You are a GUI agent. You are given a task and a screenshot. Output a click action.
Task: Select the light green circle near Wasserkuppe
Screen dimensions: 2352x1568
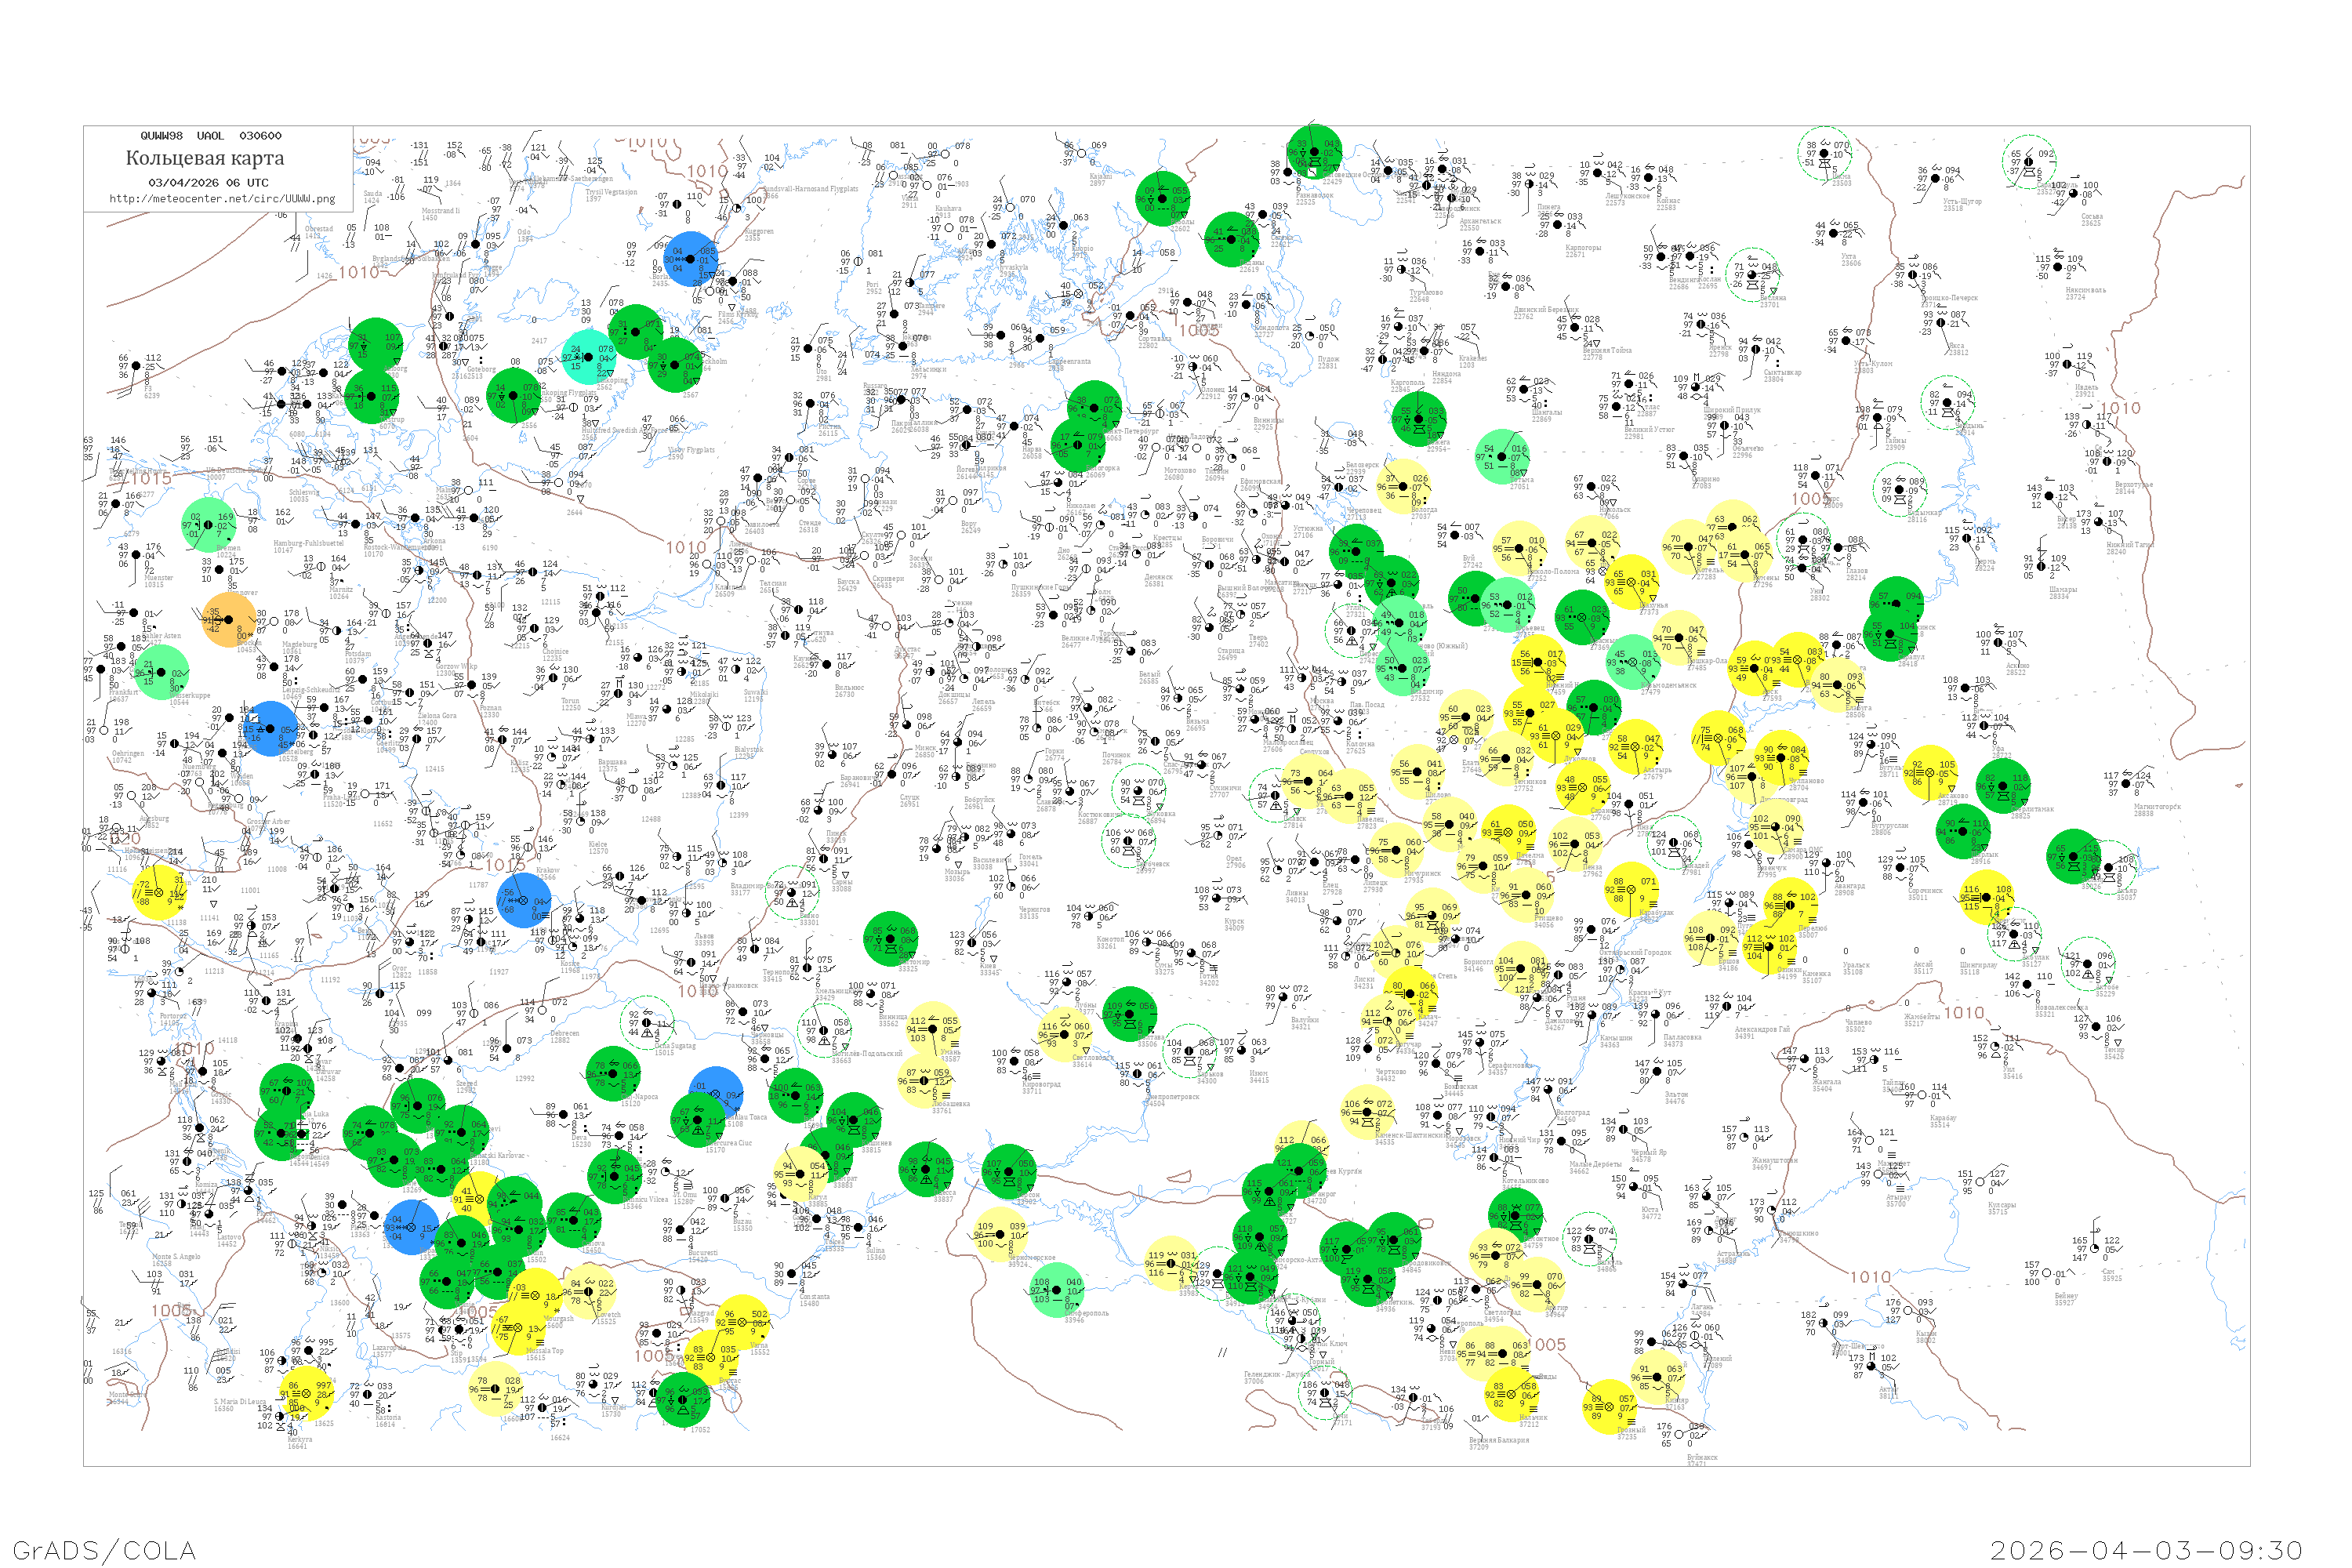[161, 672]
